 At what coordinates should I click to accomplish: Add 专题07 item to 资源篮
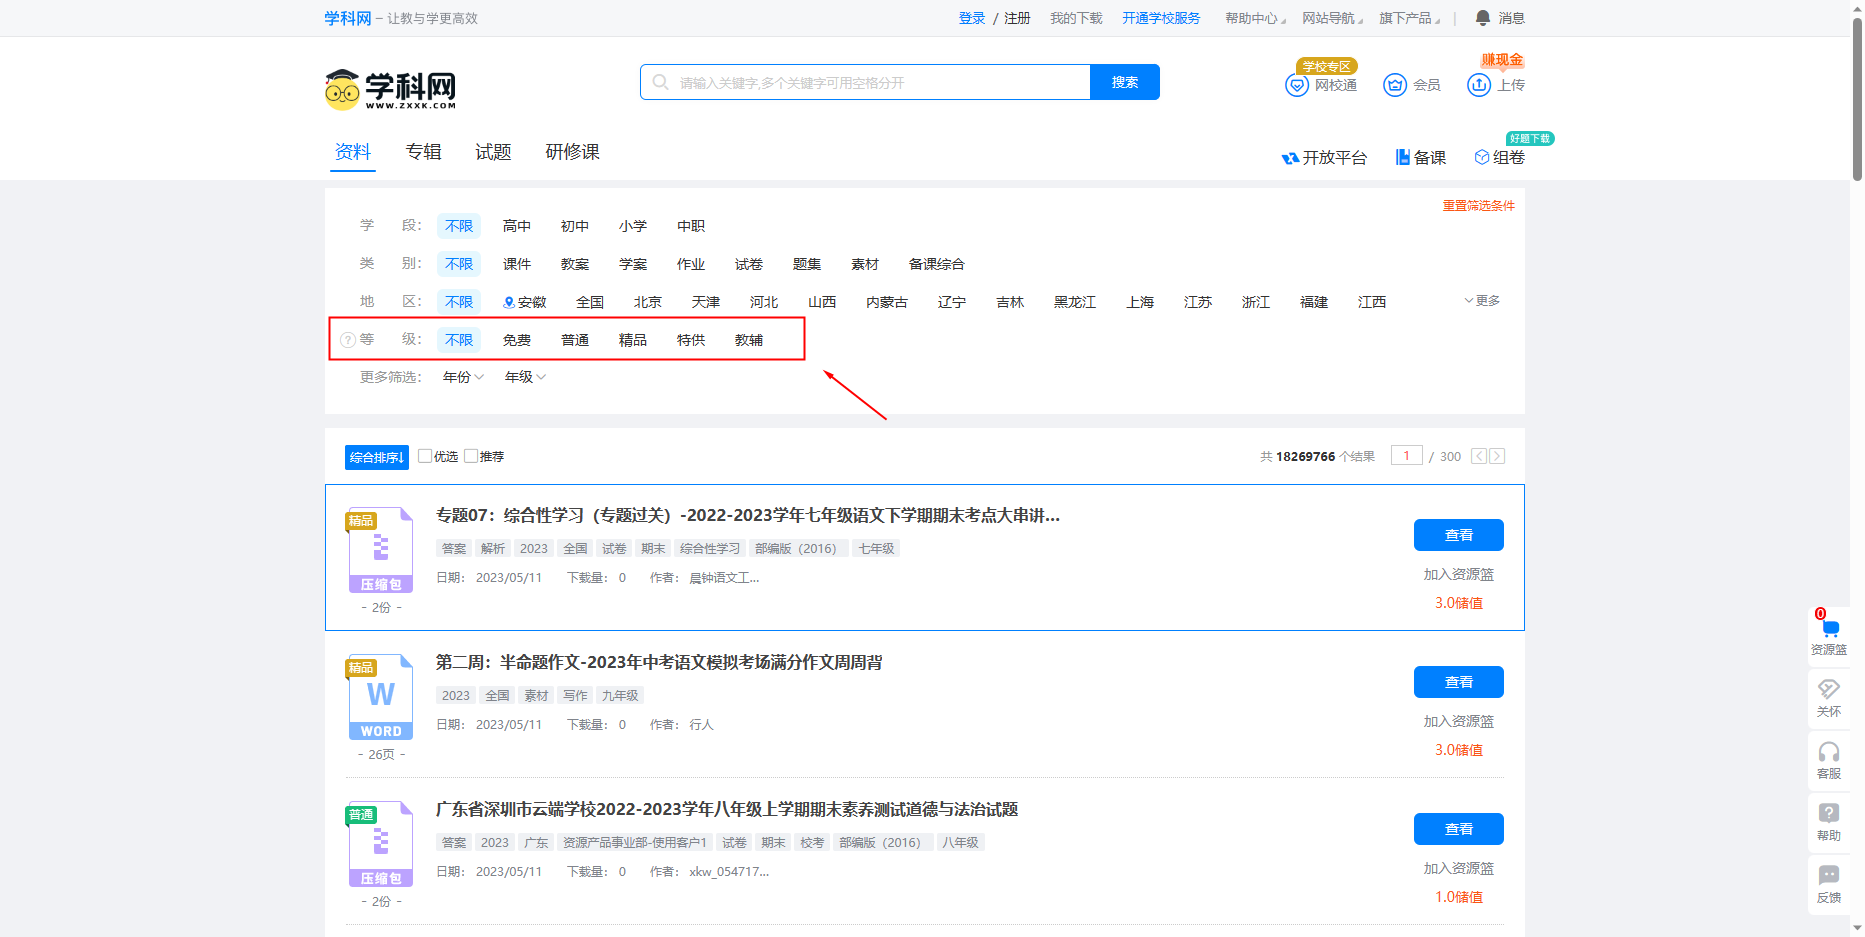click(x=1459, y=574)
